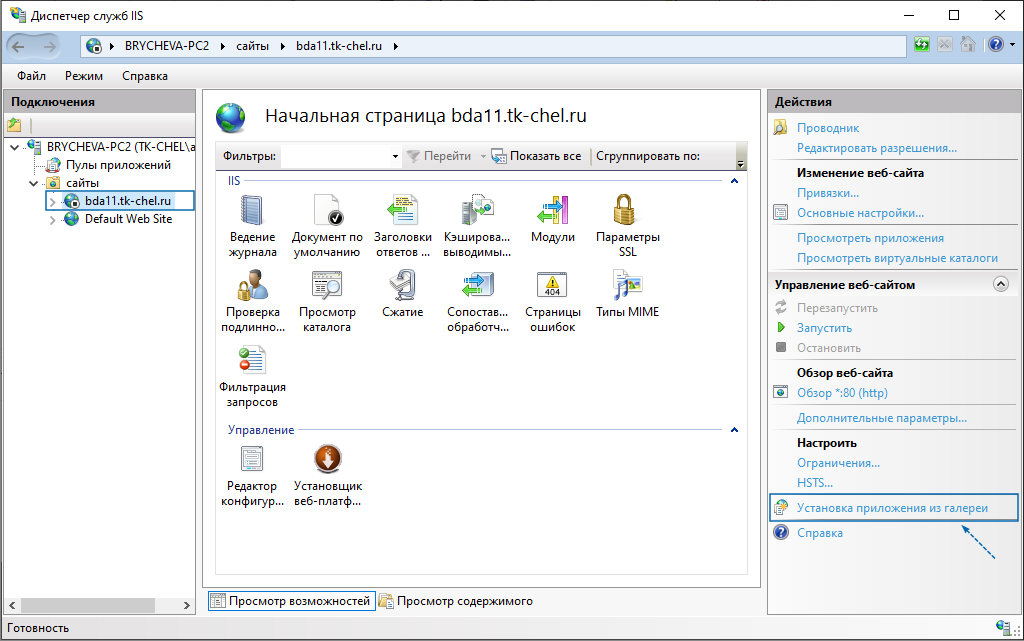Open Проверка подлинности feature

tap(253, 301)
